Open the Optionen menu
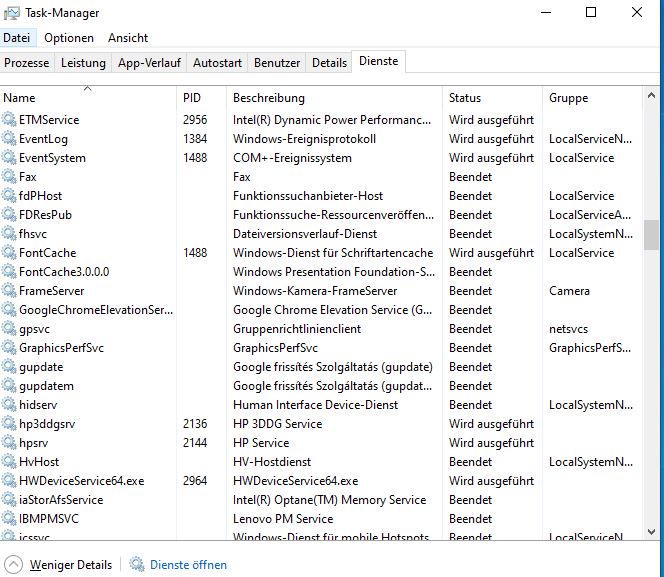Viewport: 664px width, 577px height. coord(69,38)
